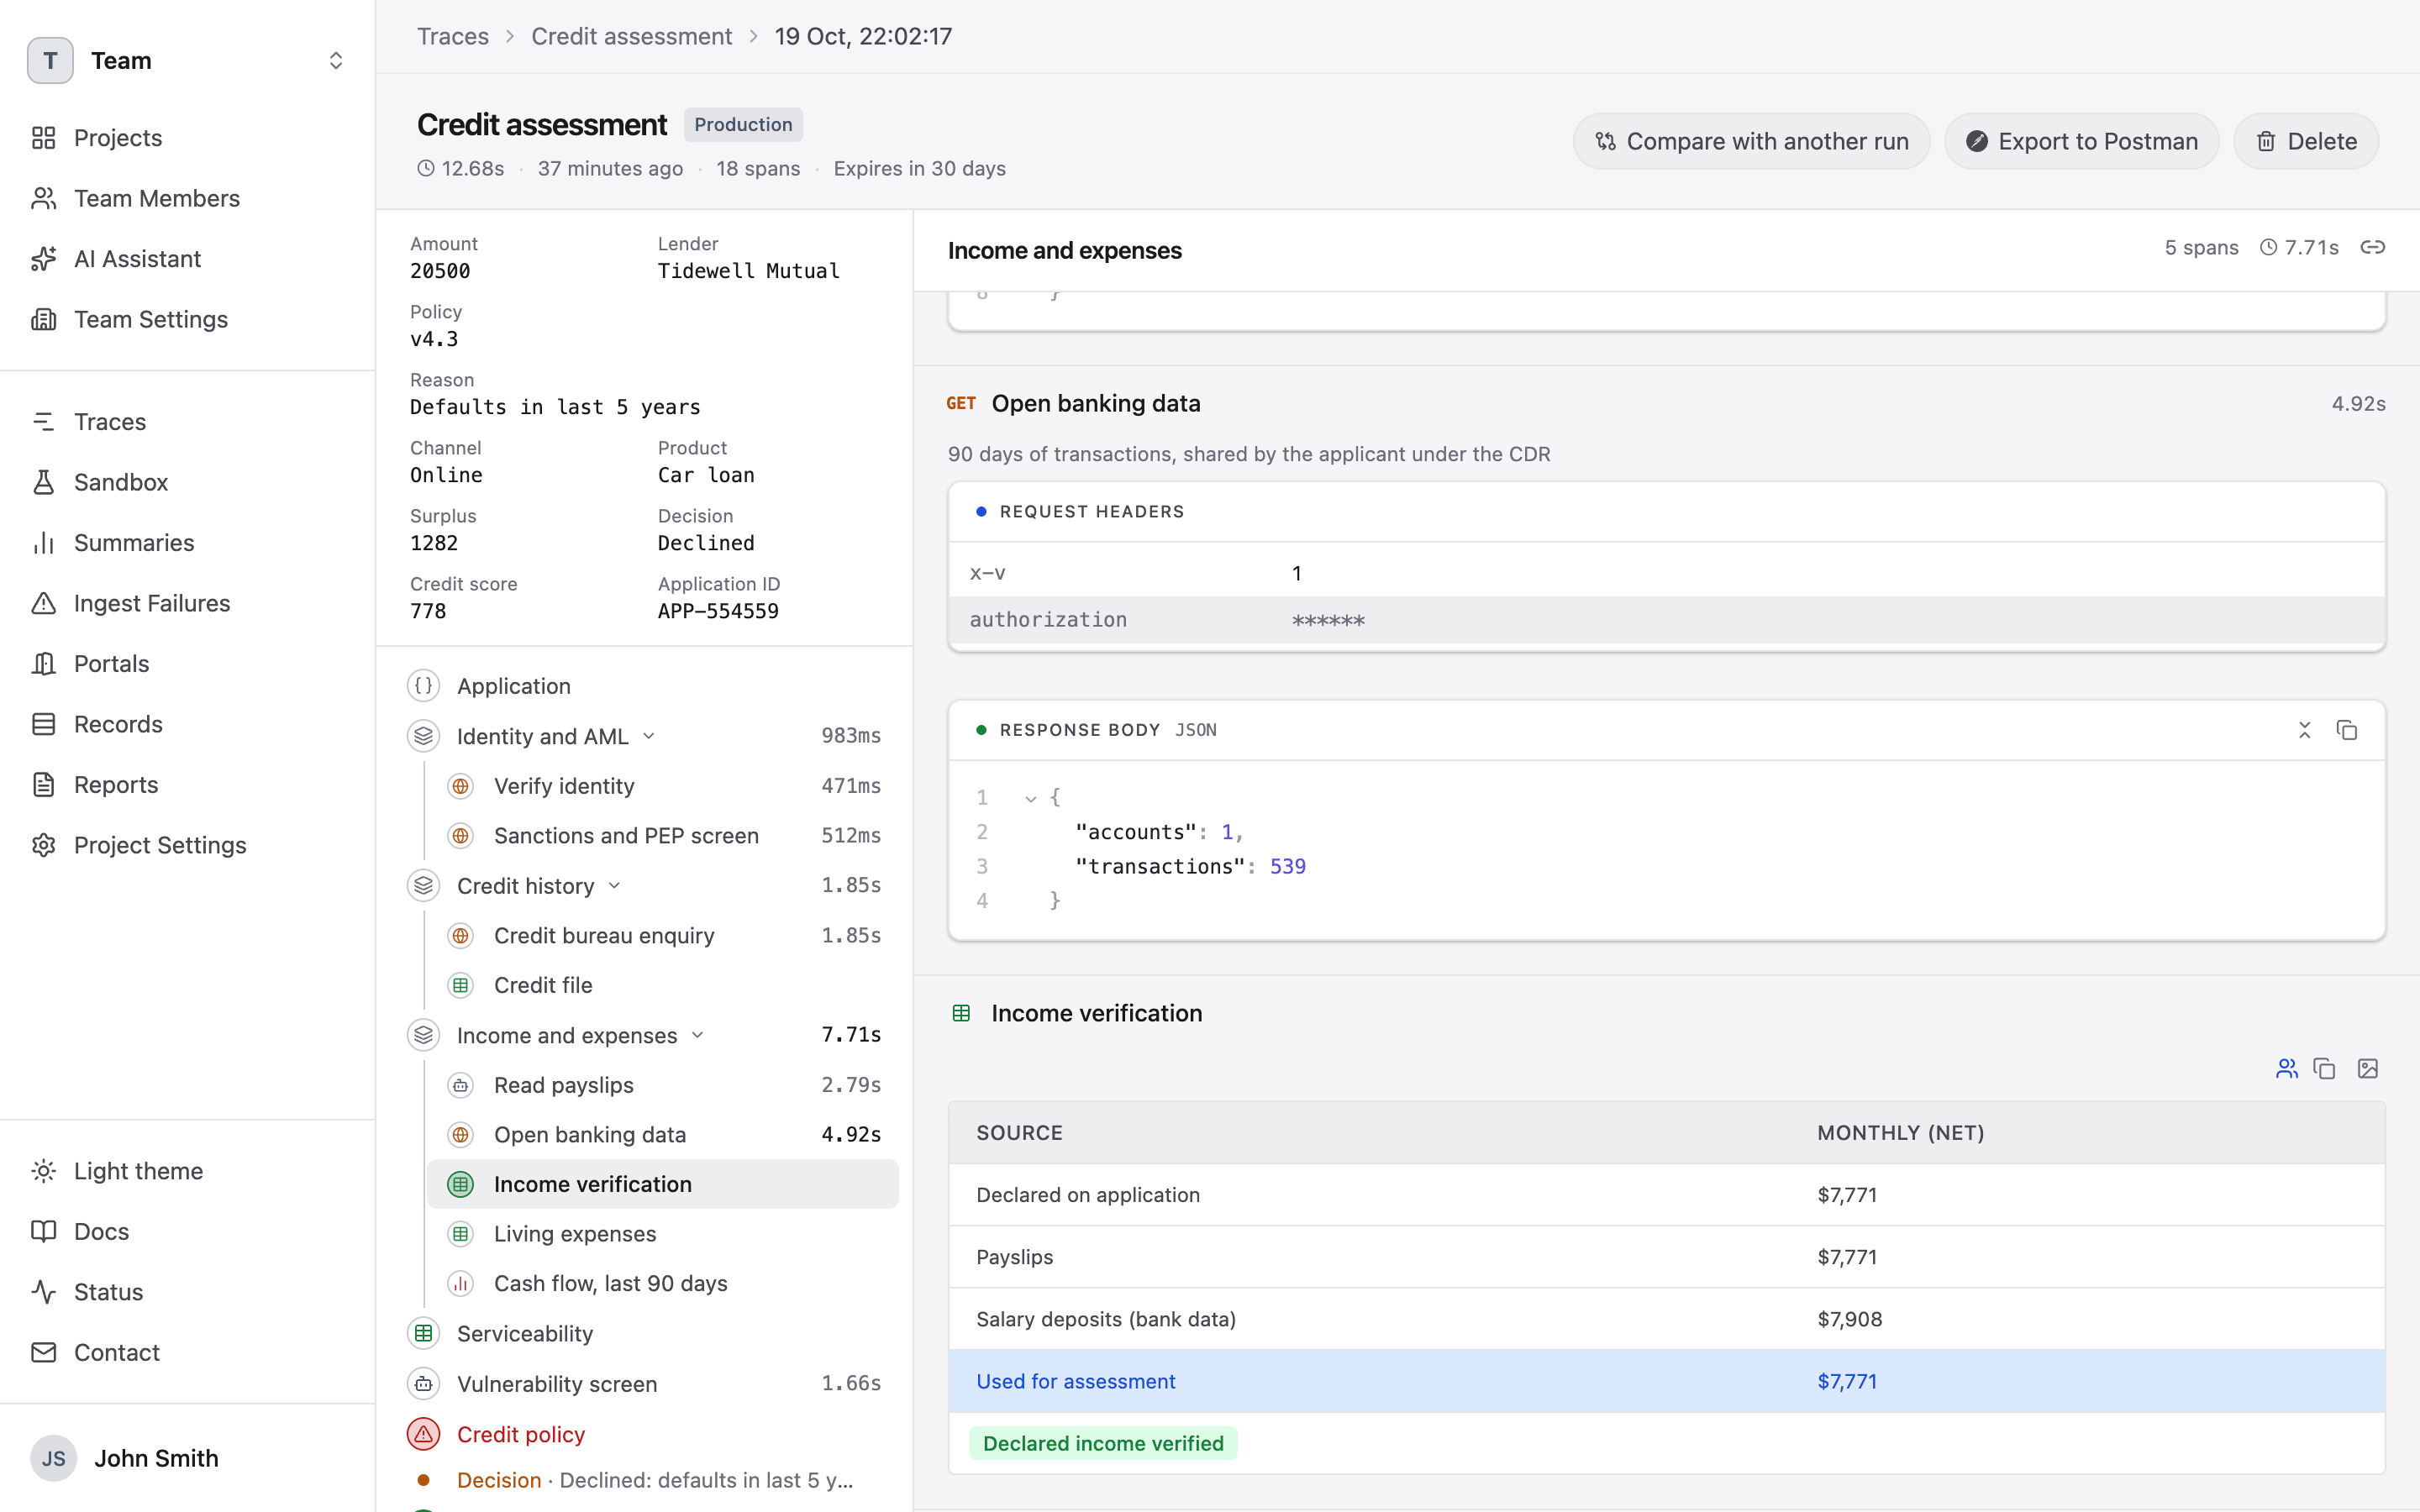Select the Open banking data span
The width and height of the screenshot is (2420, 1512).
[663, 1135]
